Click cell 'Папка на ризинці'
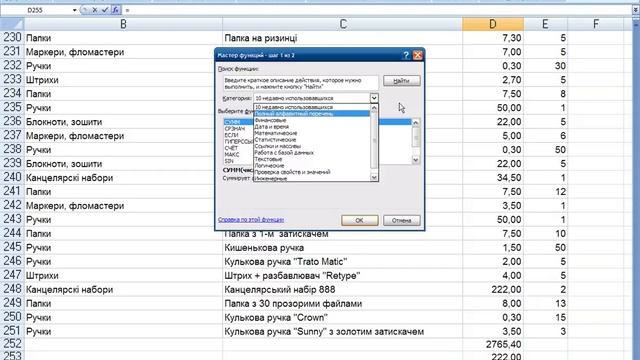This screenshot has width=640, height=360. pyautogui.click(x=342, y=38)
